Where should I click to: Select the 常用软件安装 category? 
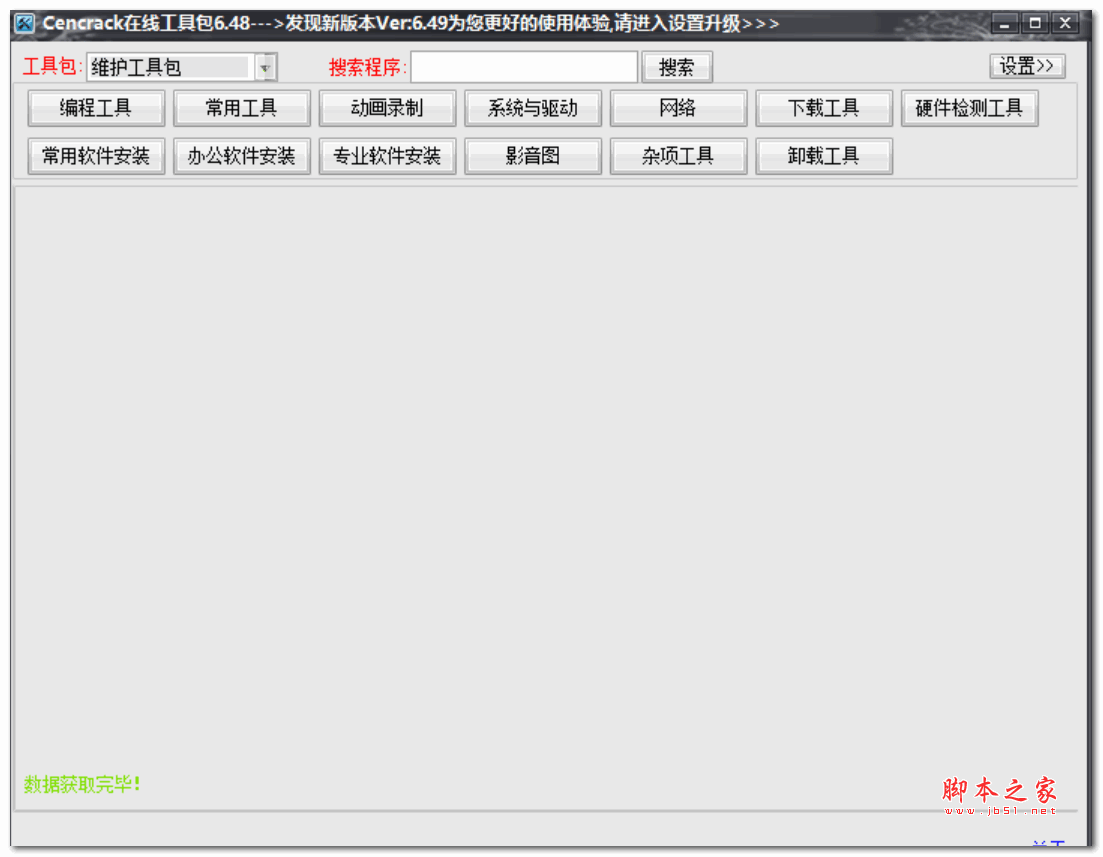pos(95,155)
